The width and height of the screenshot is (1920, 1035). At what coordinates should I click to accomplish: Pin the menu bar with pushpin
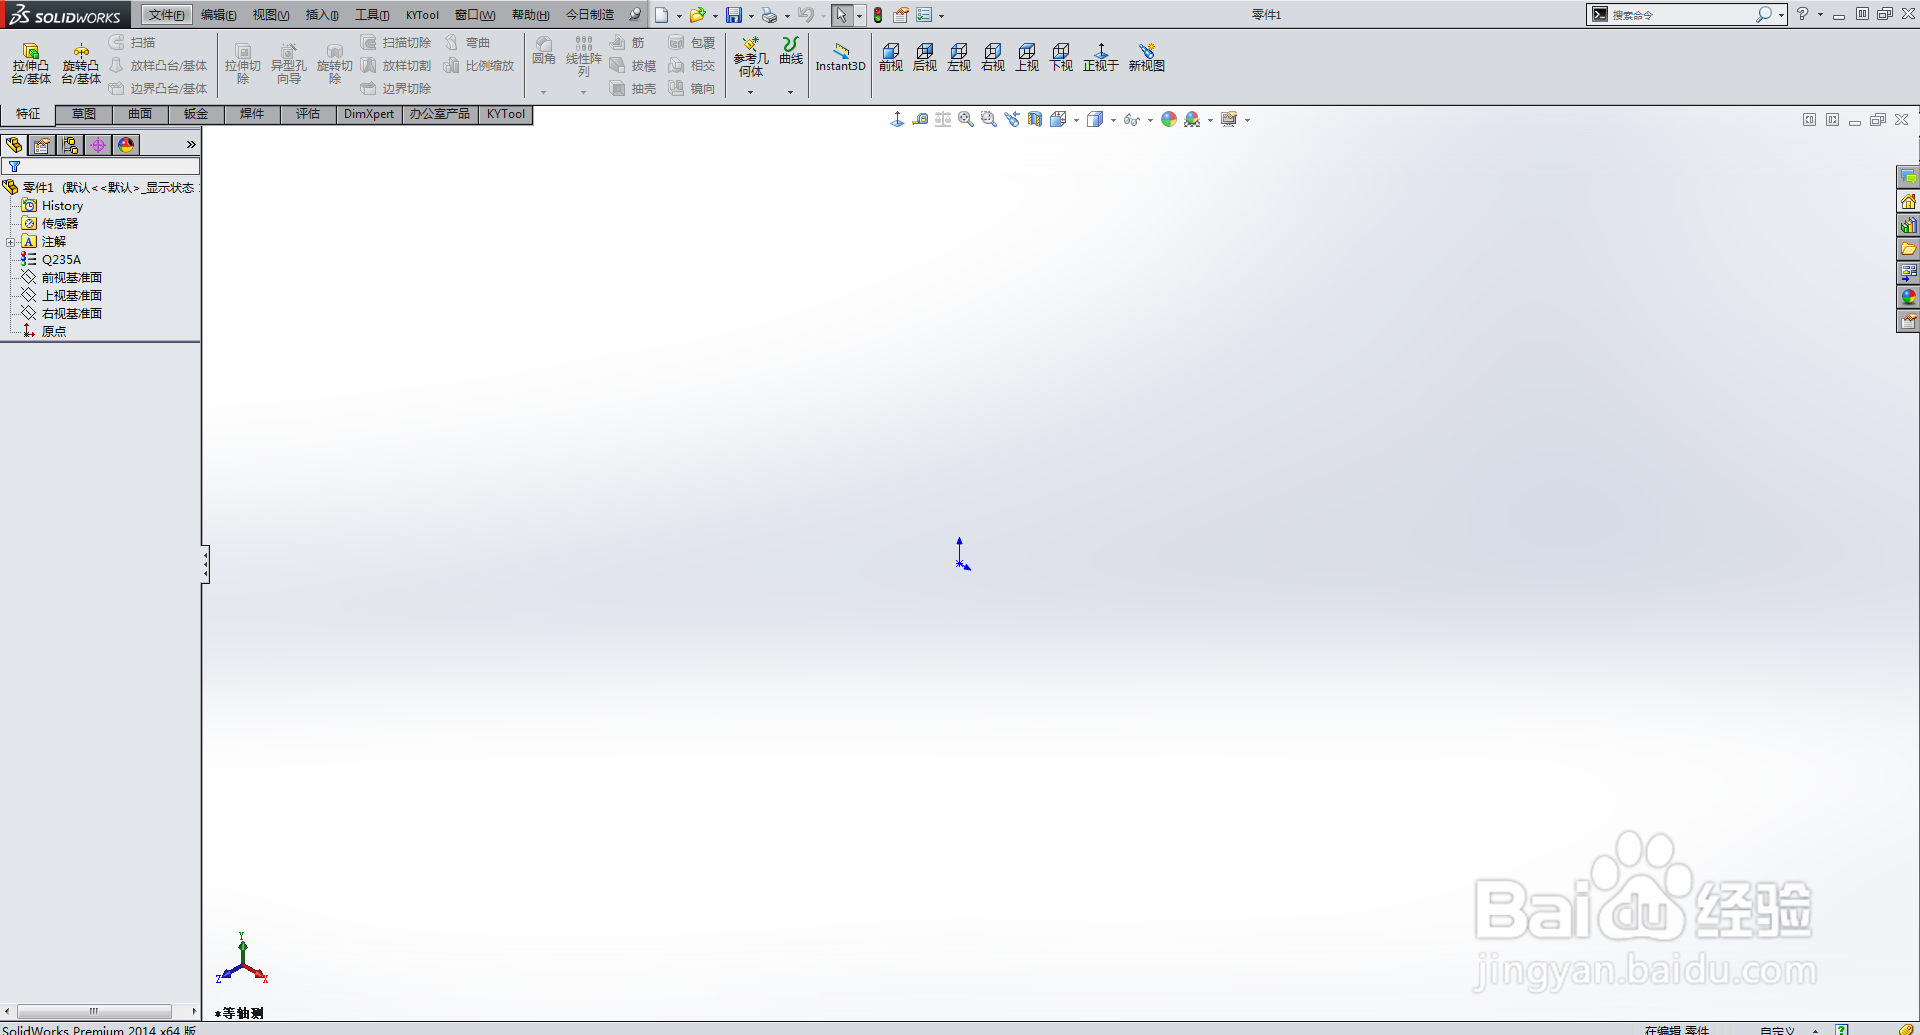635,15
